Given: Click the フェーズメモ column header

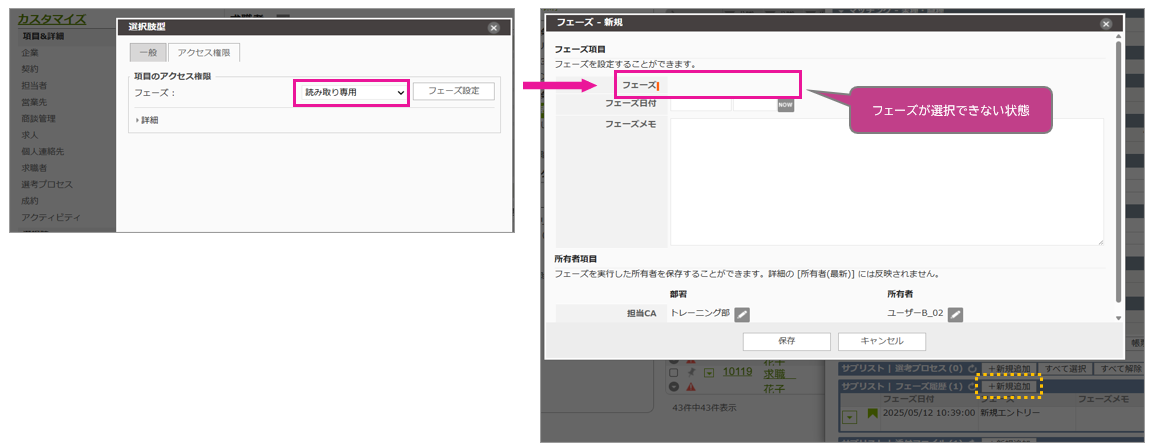Looking at the screenshot, I should 1102,400.
